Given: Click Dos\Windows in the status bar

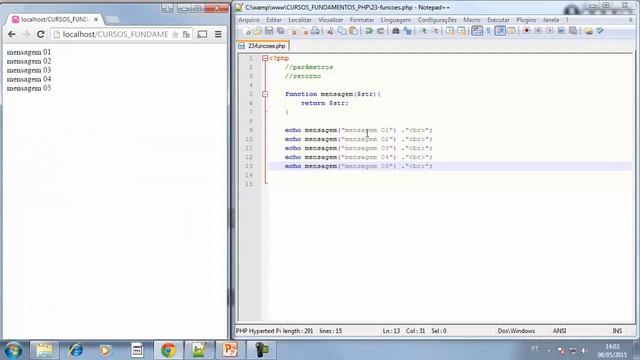Looking at the screenshot, I should coord(516,331).
